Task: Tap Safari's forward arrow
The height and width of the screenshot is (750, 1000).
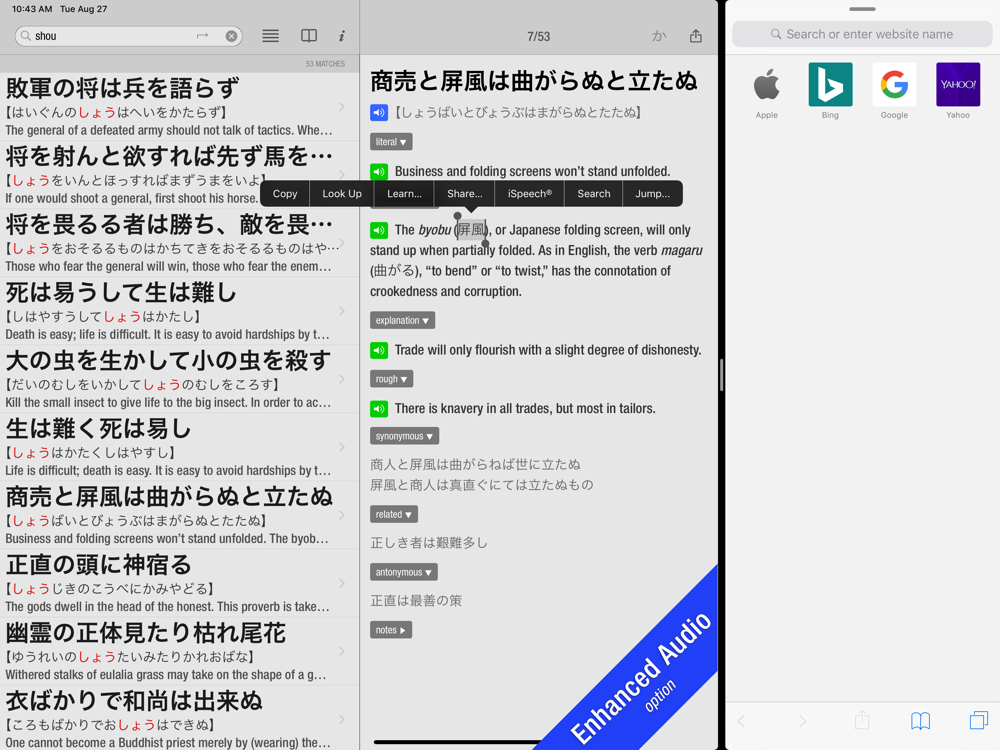Action: pos(802,721)
